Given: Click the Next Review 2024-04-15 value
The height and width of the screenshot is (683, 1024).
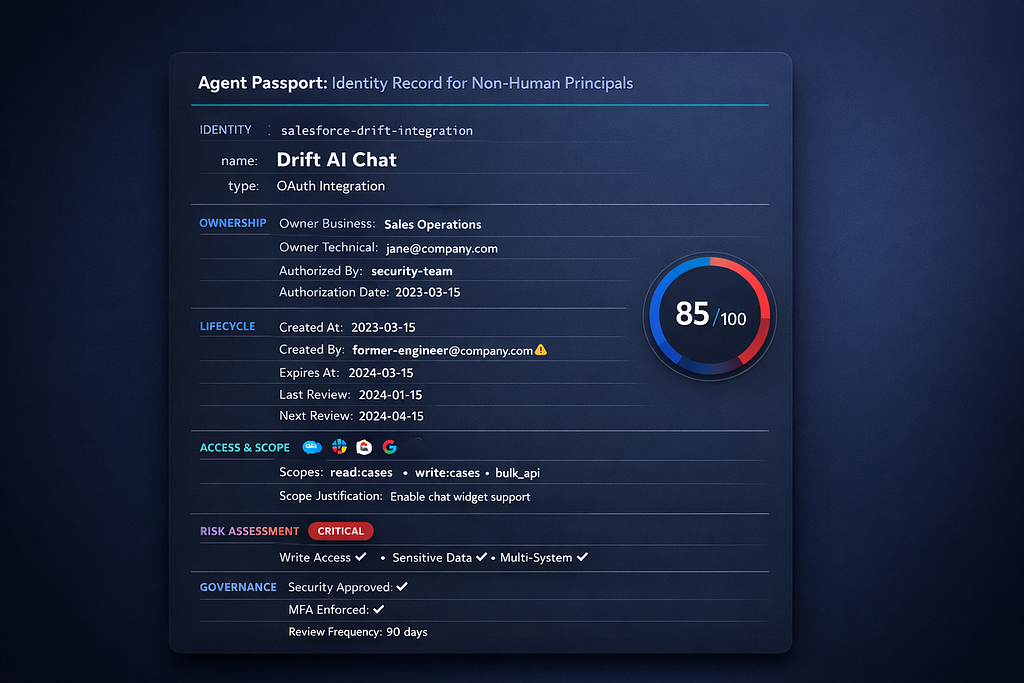Looking at the screenshot, I should click(391, 416).
